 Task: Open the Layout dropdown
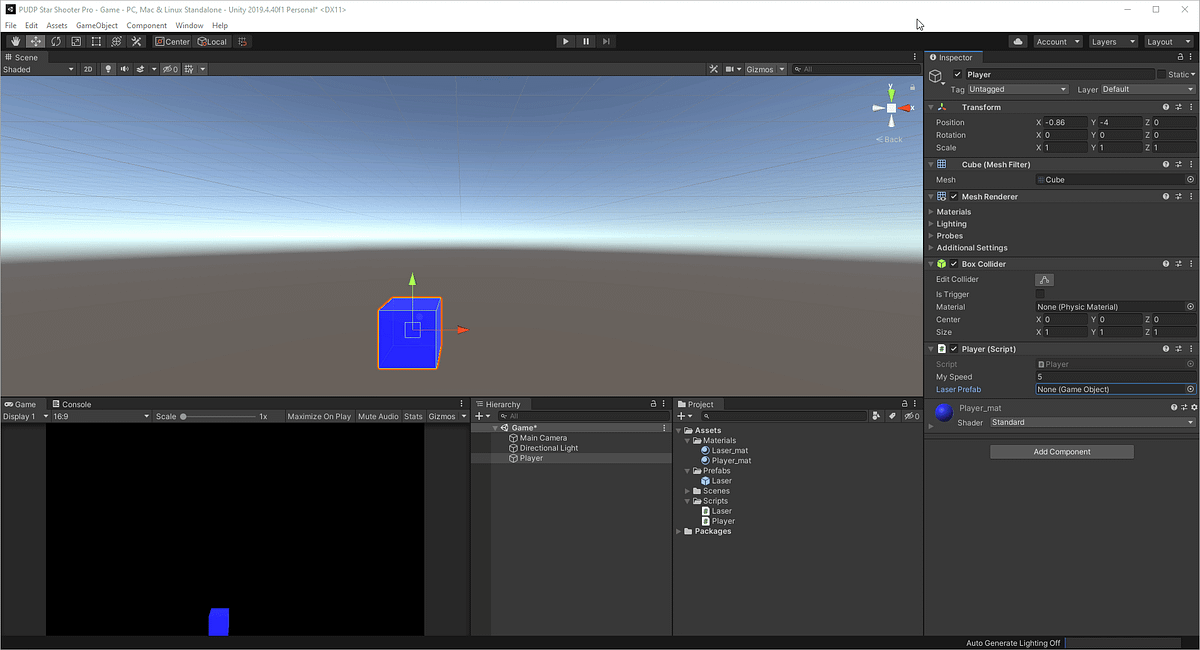point(1168,42)
